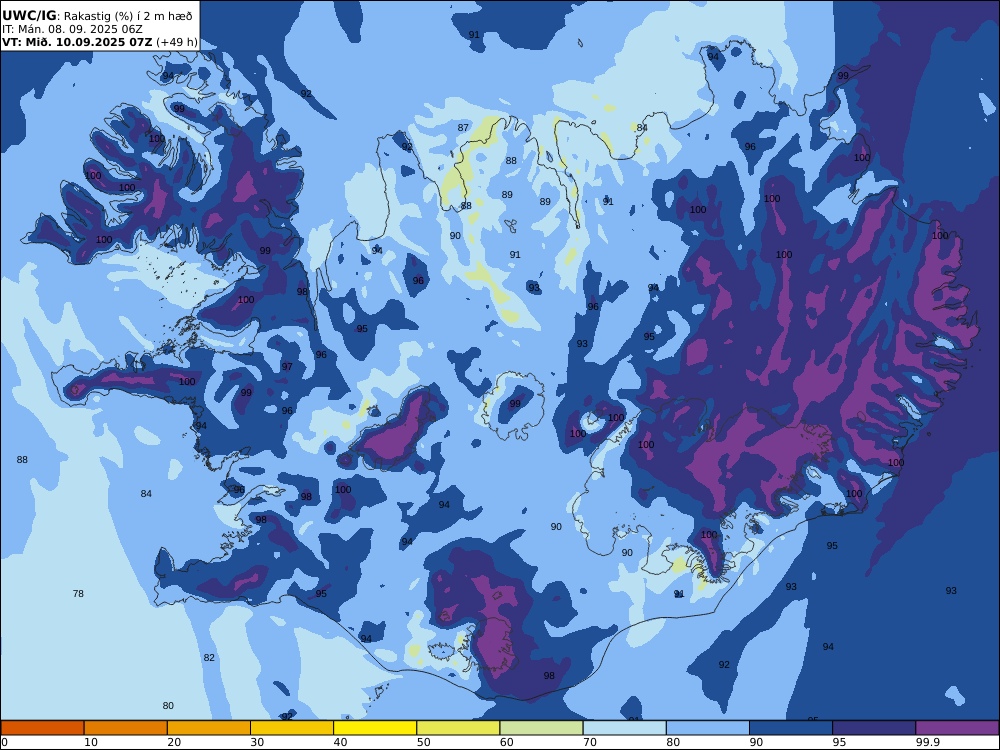
Task: Click the legend scale tick label 10
Action: pyautogui.click(x=91, y=742)
